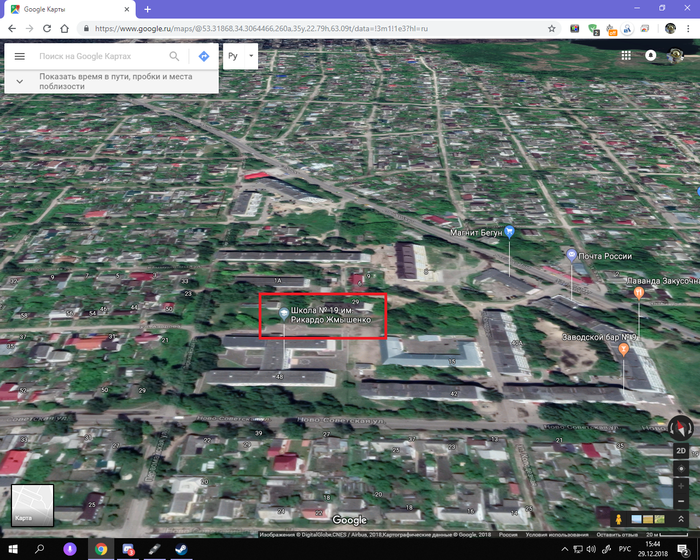Switch the map to 2D view
Screen dimensions: 700x560
click(x=680, y=450)
